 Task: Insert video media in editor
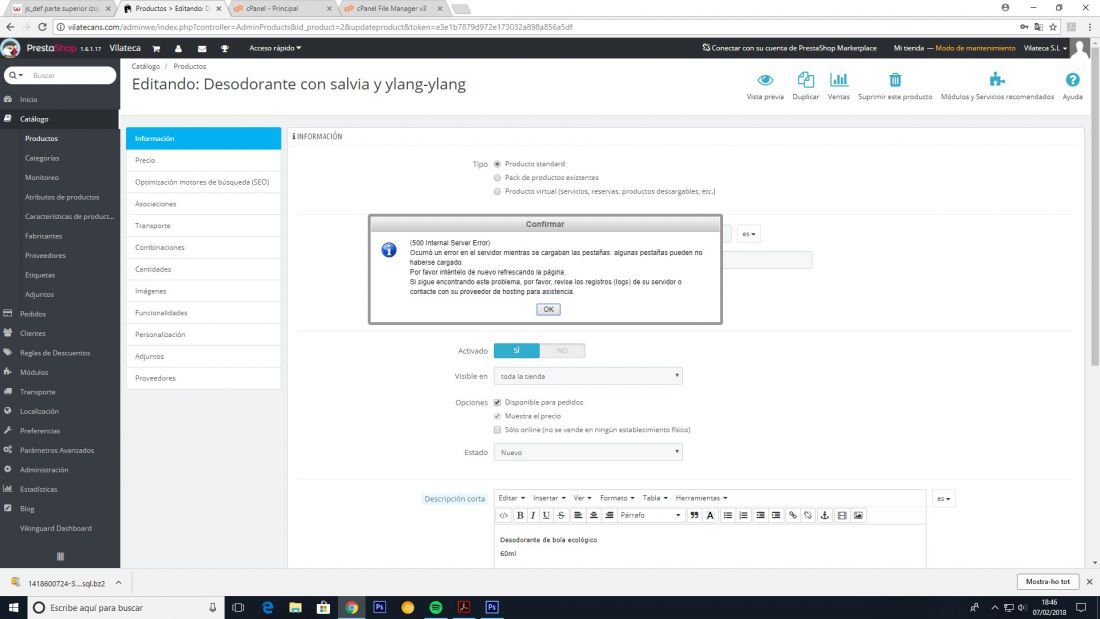click(842, 515)
